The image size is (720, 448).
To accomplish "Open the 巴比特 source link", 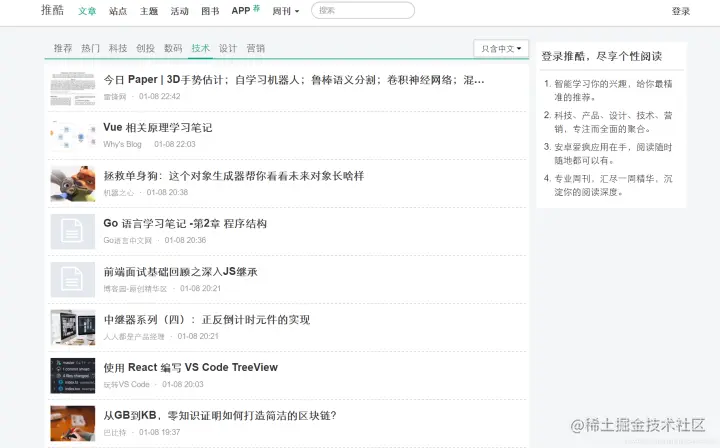I will pos(115,432).
